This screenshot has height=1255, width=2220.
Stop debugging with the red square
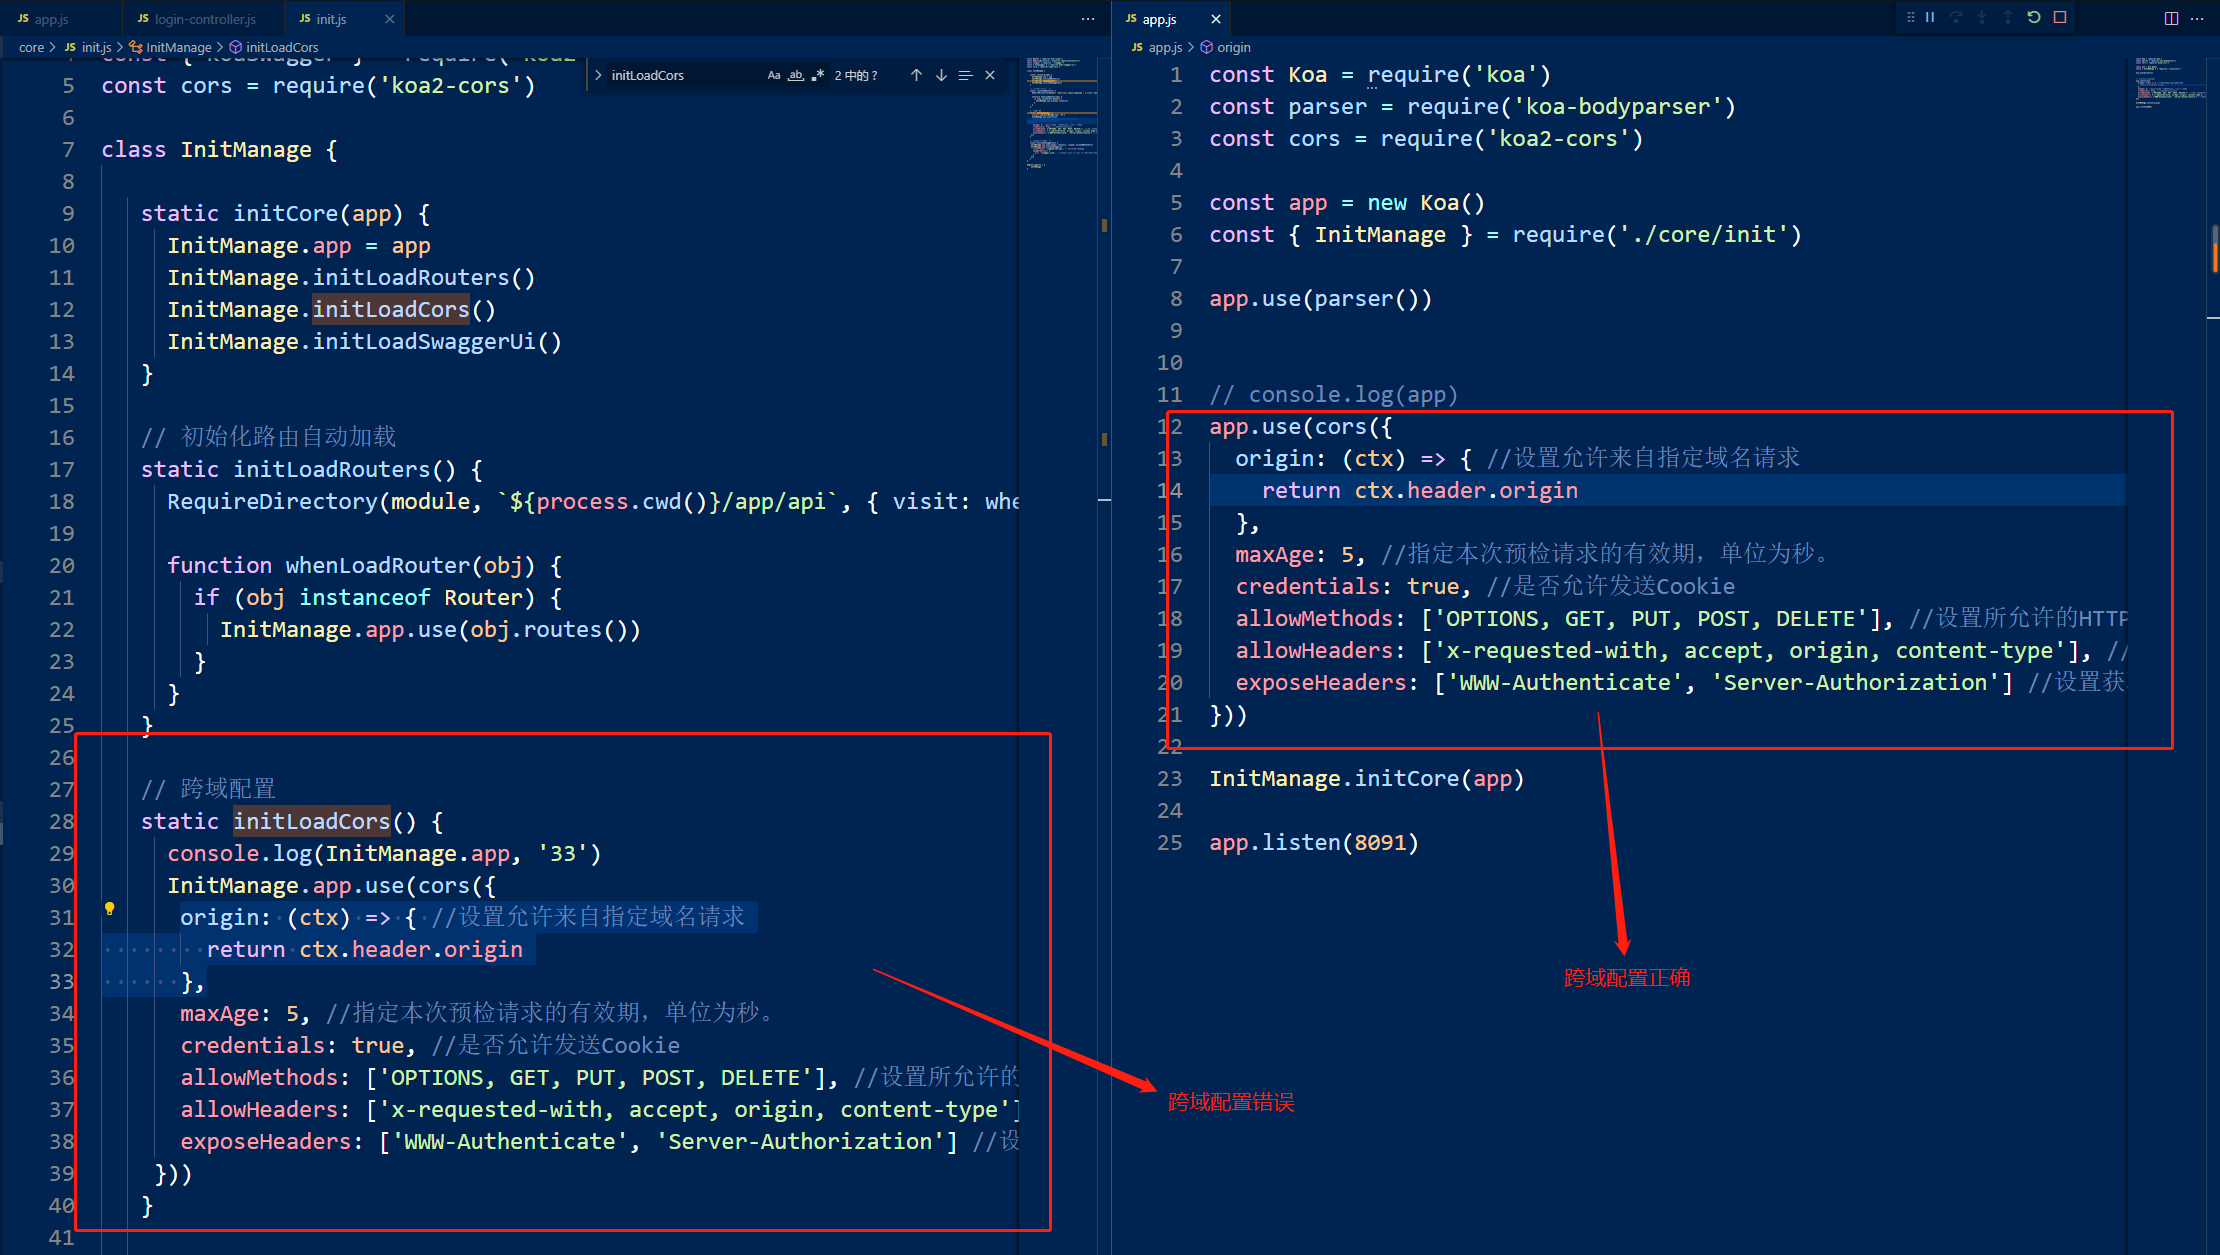(2060, 17)
